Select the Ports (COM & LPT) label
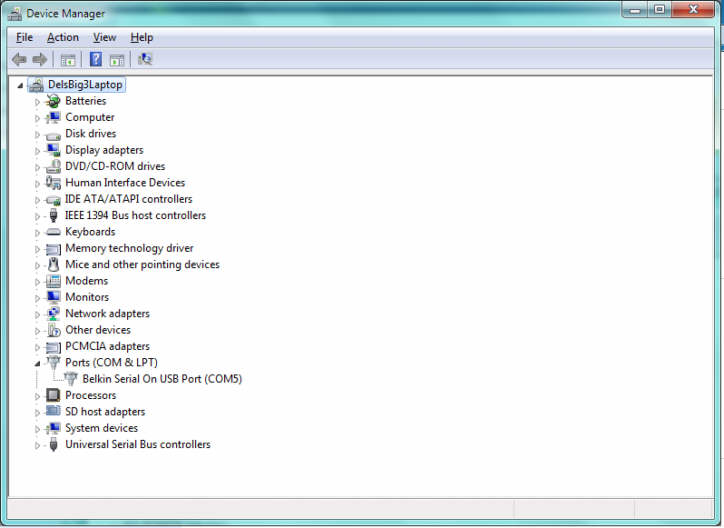Screen dimensions: 724x528 point(111,362)
